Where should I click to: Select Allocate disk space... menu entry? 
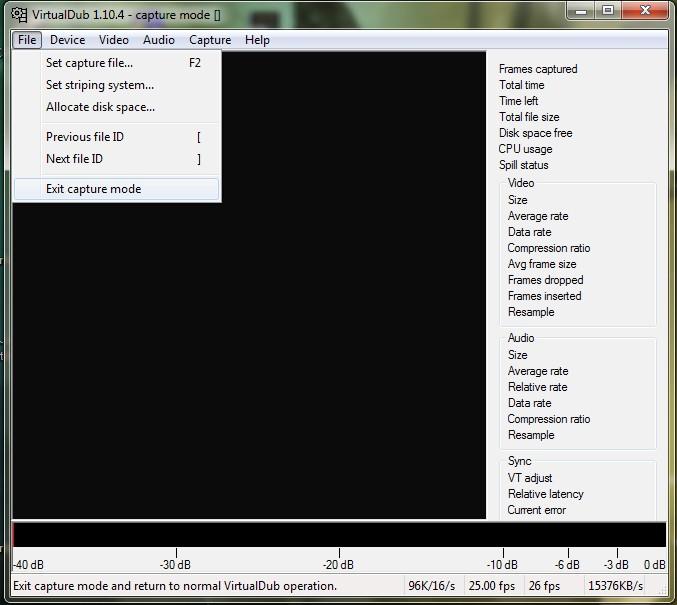[x=117, y=107]
